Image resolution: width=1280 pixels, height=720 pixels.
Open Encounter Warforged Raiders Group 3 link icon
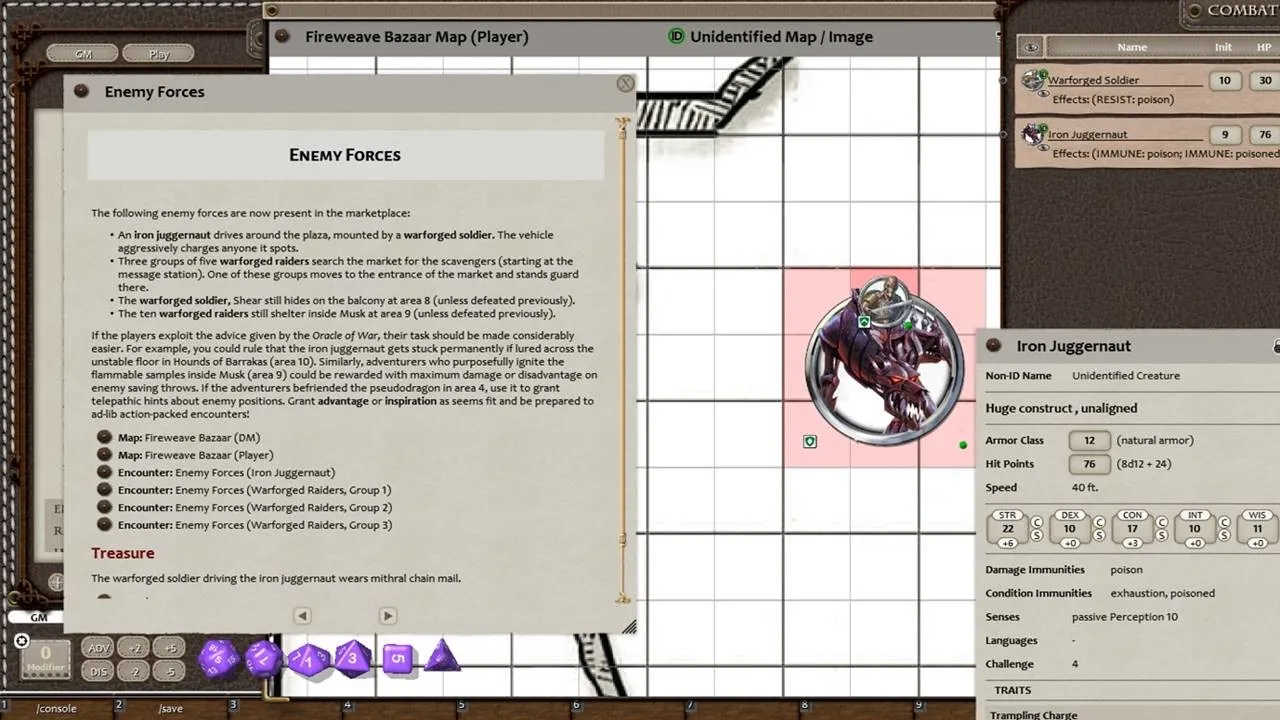(x=104, y=525)
